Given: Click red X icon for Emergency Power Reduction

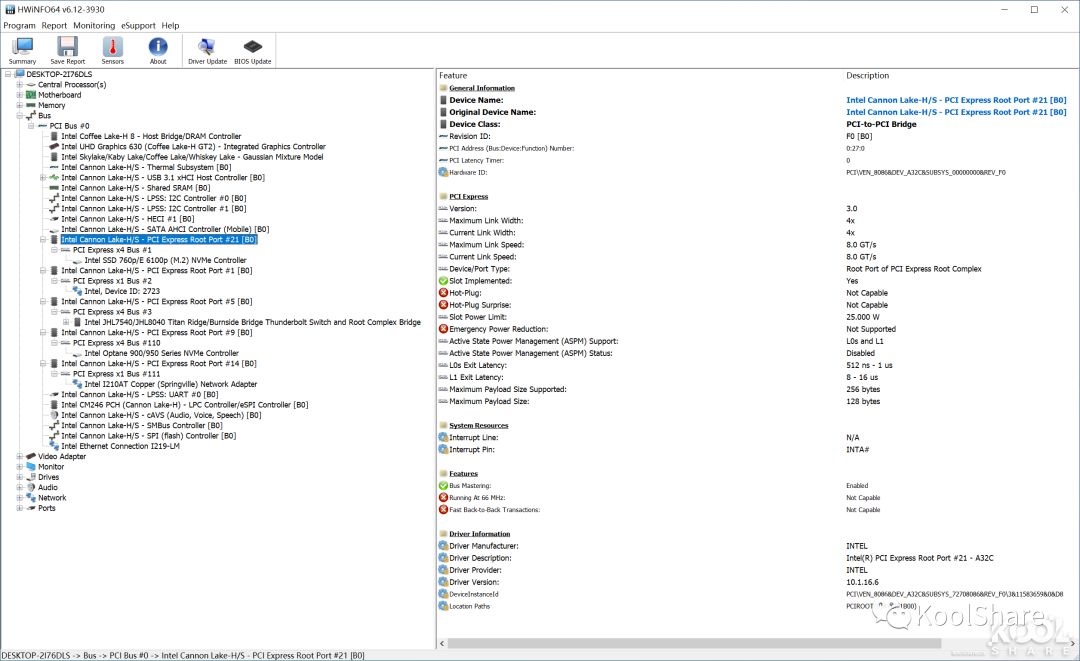Looking at the screenshot, I should [x=444, y=329].
